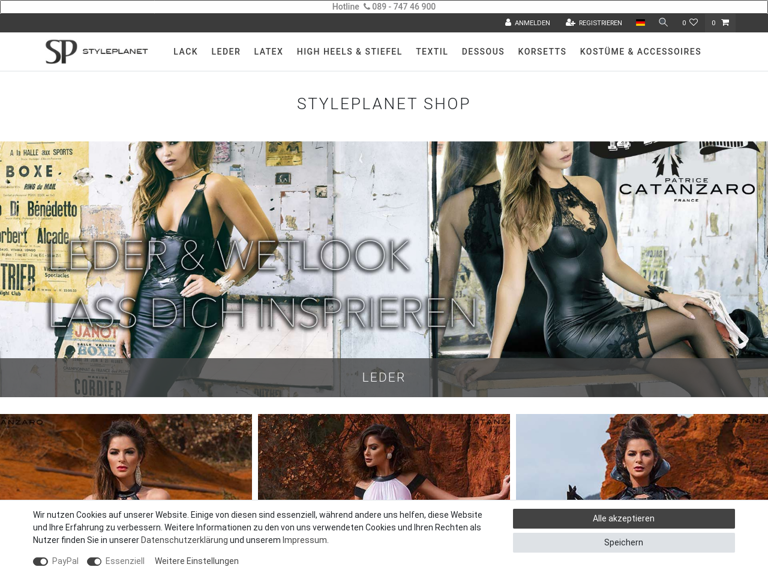
Task: Click Alle akzeptieren cookie button
Action: click(624, 518)
